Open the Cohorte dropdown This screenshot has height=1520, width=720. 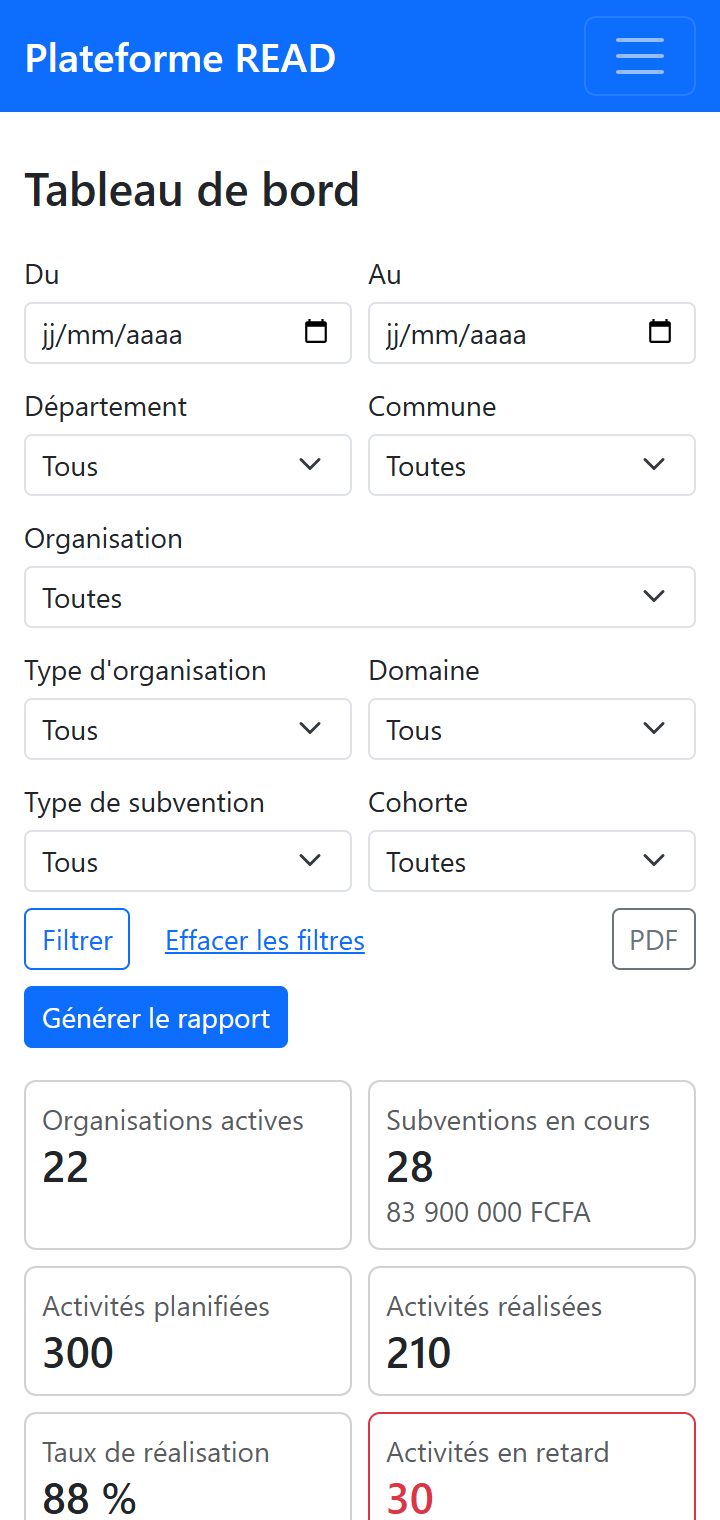pos(532,861)
